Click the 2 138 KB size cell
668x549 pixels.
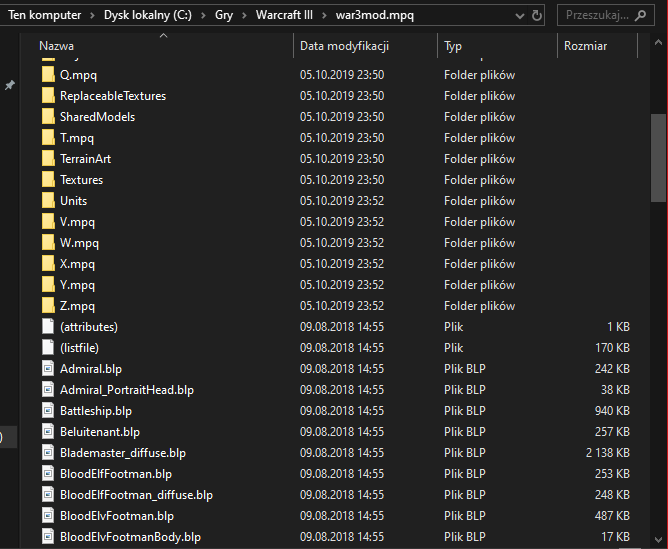[x=608, y=453]
